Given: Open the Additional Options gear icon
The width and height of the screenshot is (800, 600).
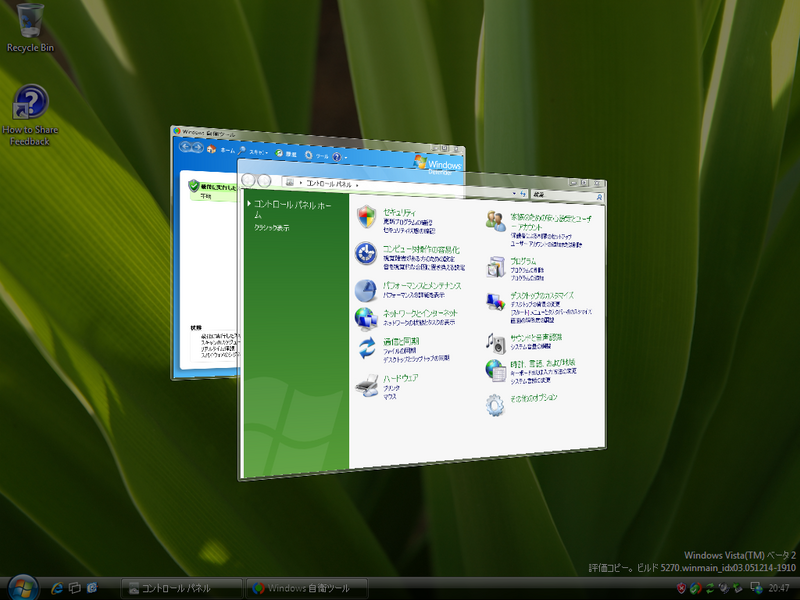Looking at the screenshot, I should pyautogui.click(x=495, y=405).
